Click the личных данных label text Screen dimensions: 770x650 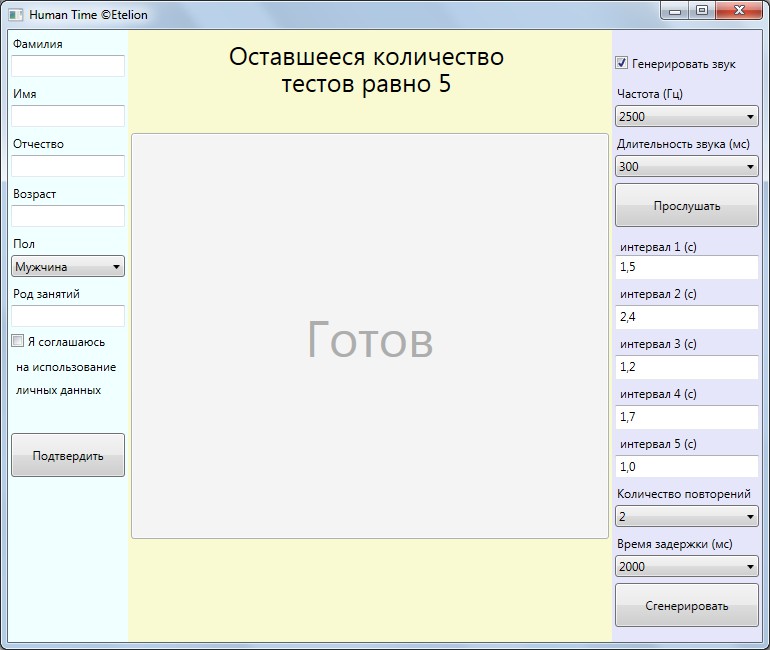tap(58, 390)
